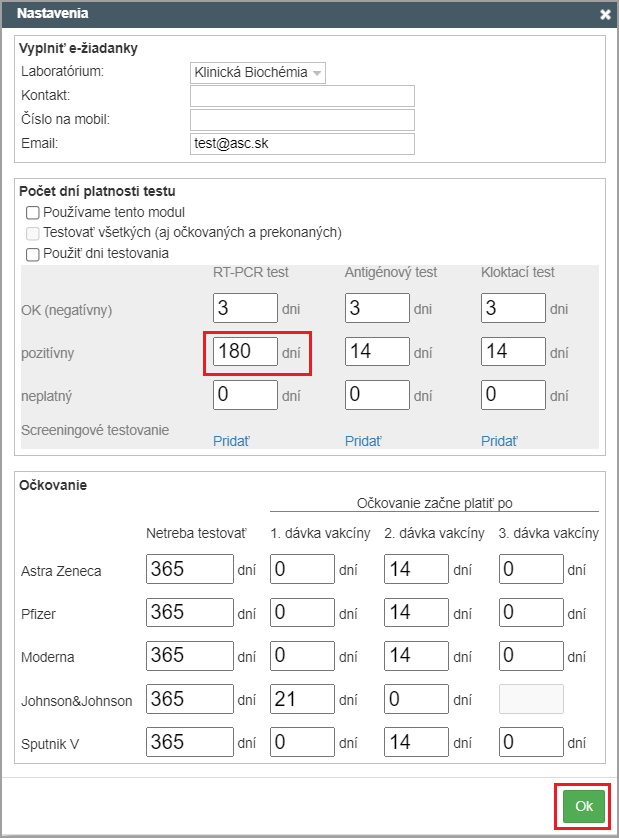
Task: Close the Nastavenia dialog with the X icon
Action: pyautogui.click(x=605, y=14)
